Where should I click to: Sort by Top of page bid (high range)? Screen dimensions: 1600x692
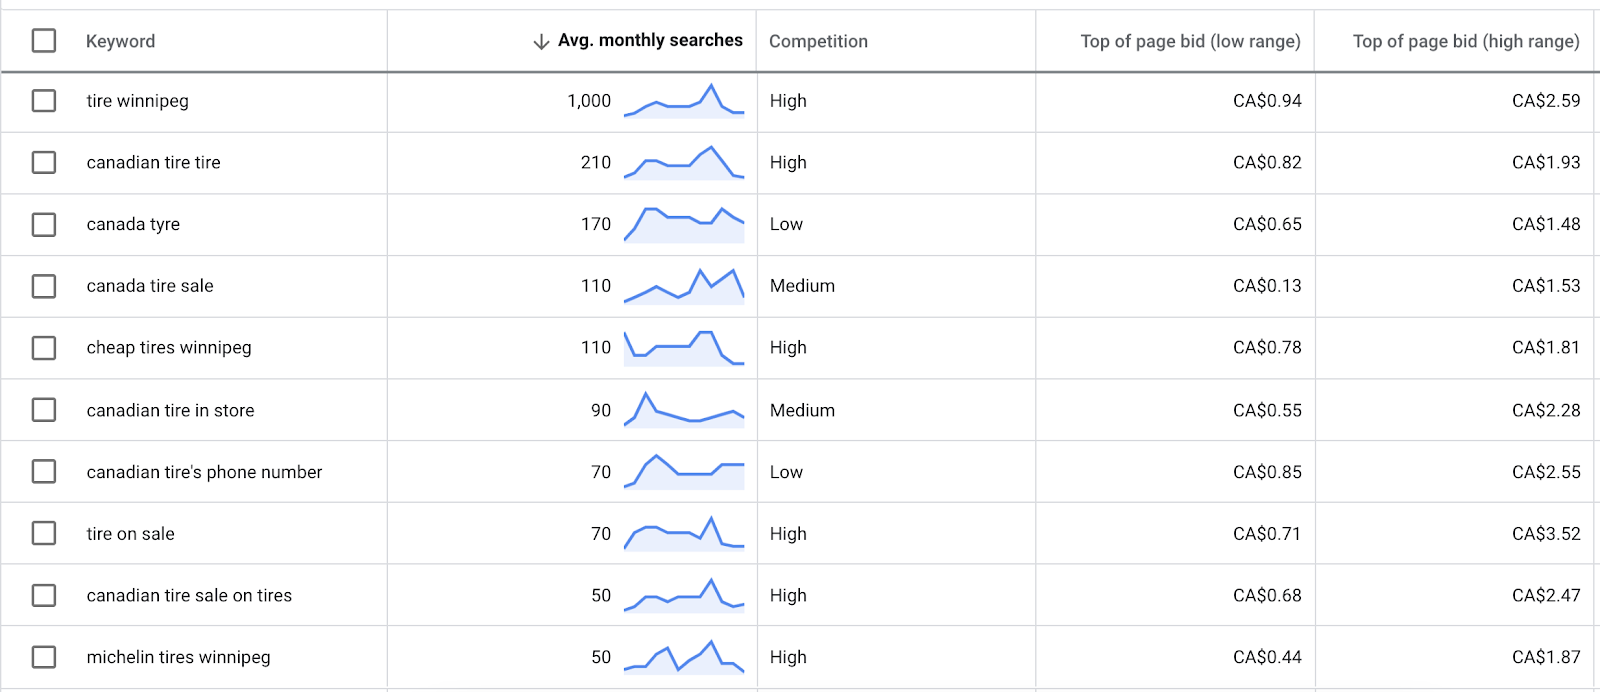point(1466,41)
